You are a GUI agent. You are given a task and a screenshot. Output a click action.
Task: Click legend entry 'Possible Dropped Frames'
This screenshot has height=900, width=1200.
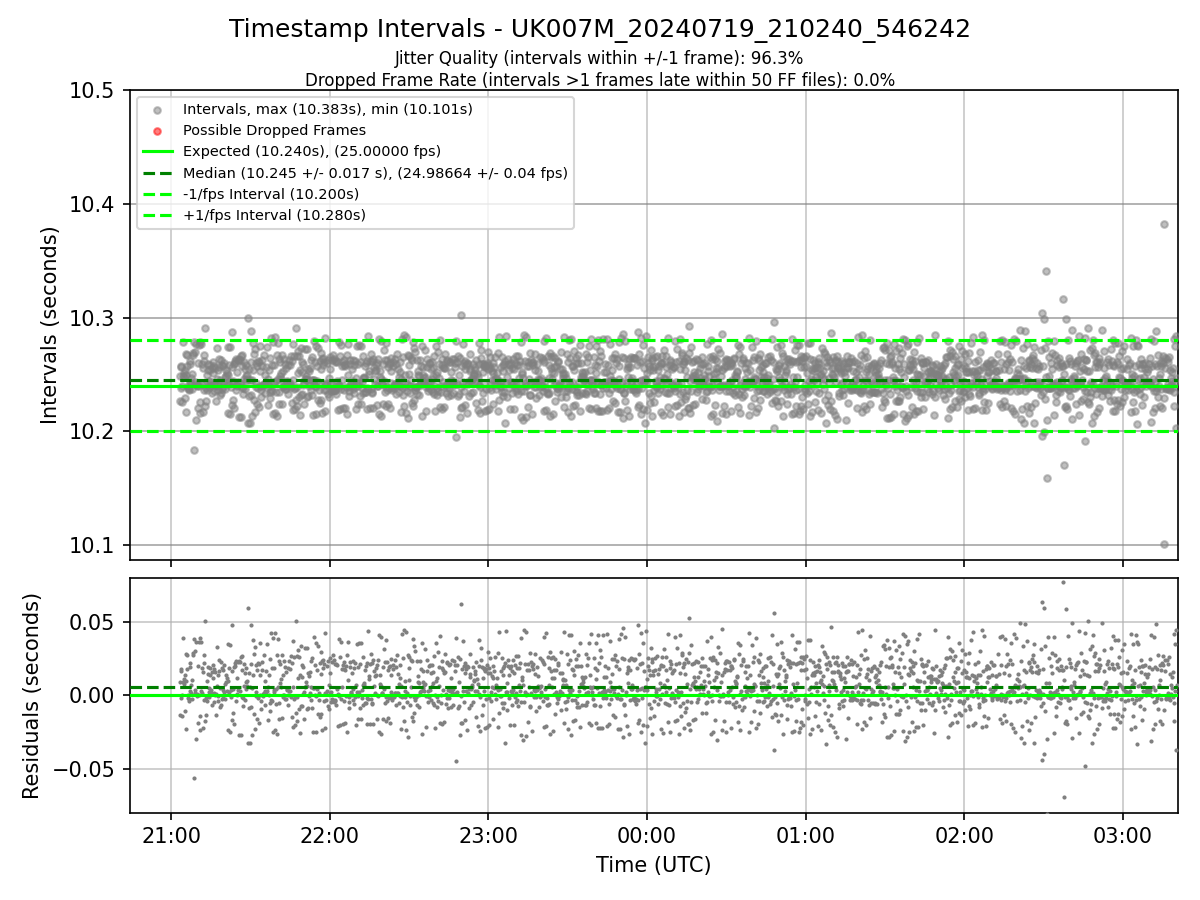tap(274, 130)
